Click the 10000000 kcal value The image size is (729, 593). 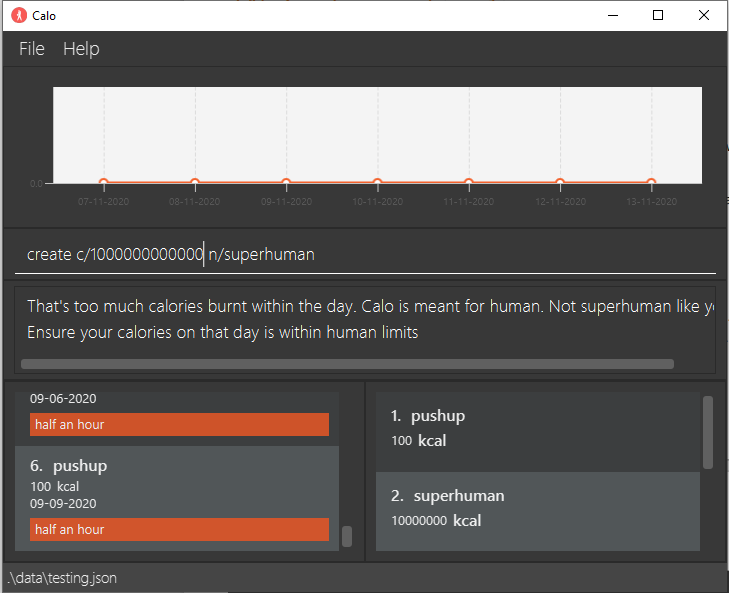coord(436,520)
